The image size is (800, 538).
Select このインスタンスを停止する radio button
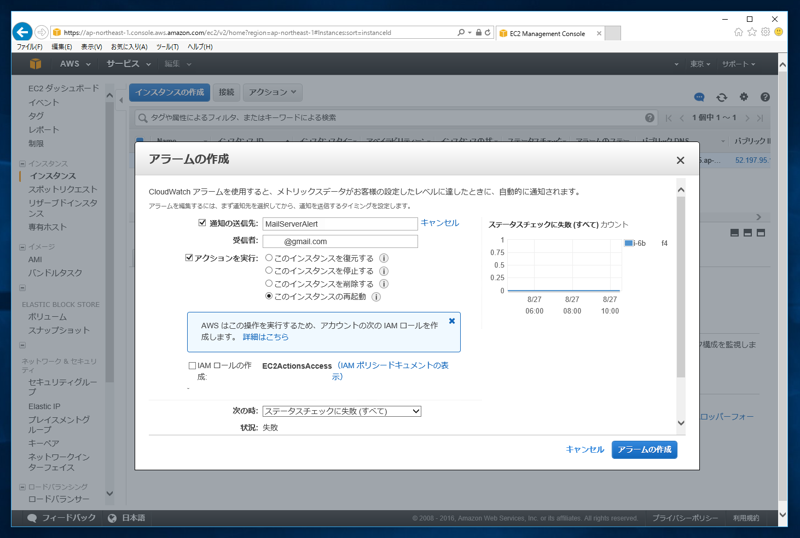(269, 271)
